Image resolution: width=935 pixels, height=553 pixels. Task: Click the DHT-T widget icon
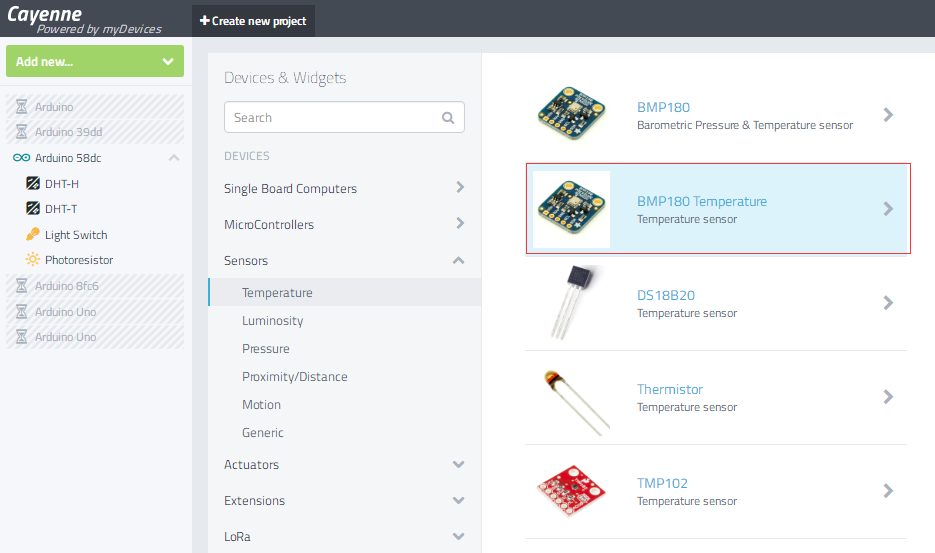click(x=33, y=208)
